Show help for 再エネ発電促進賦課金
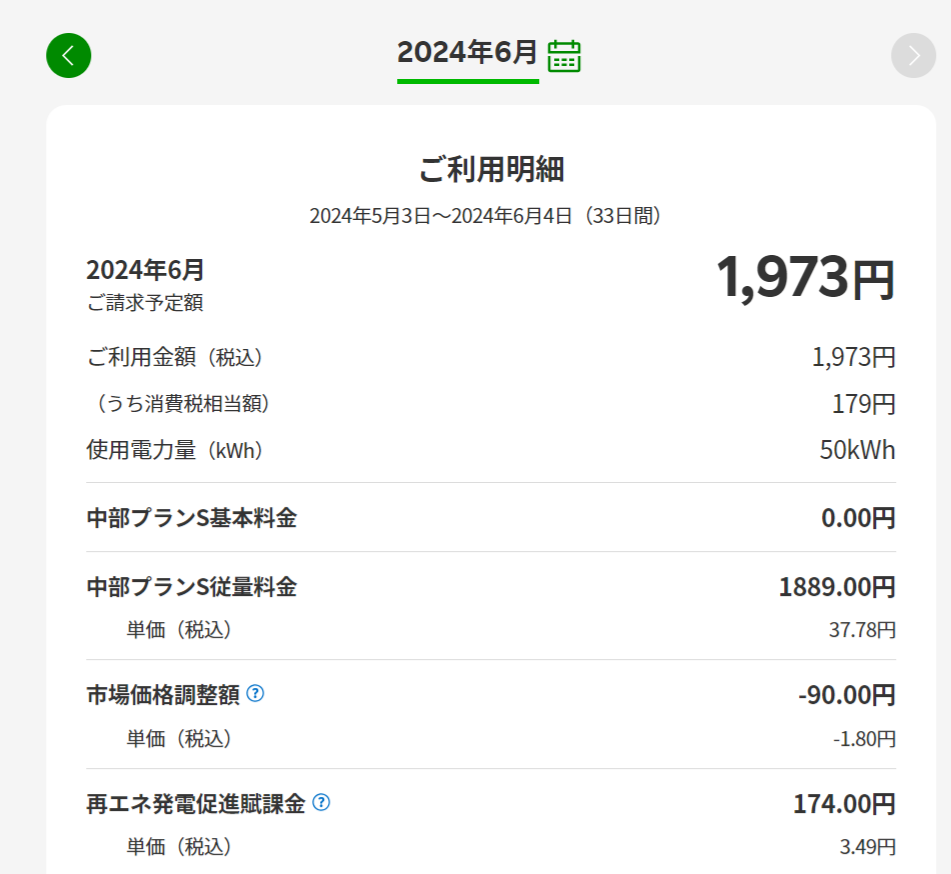This screenshot has height=874, width=951. click(321, 802)
